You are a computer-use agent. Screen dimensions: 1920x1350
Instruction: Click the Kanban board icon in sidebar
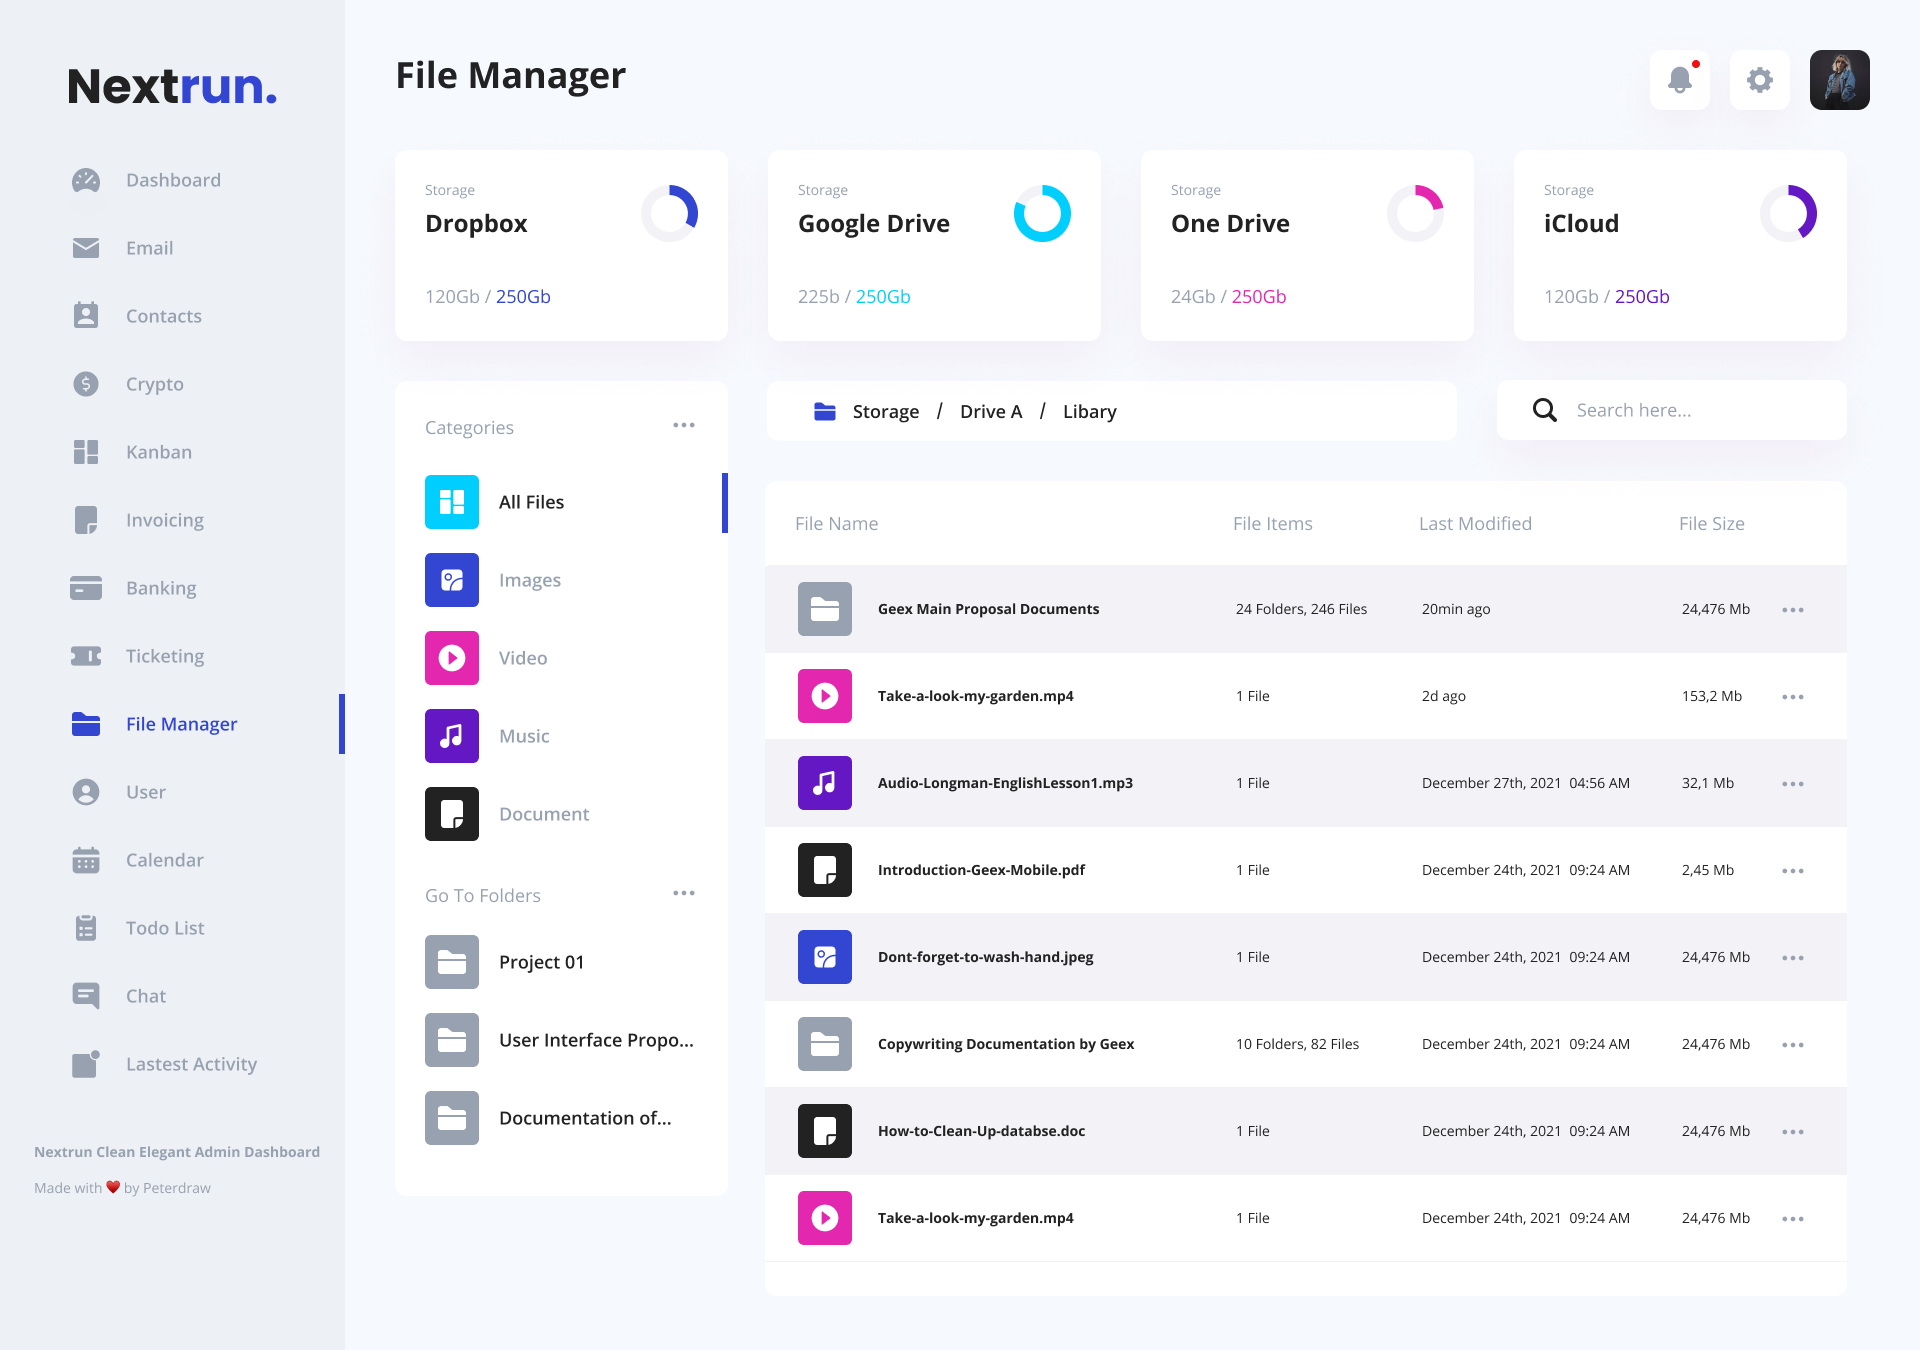pyautogui.click(x=86, y=452)
